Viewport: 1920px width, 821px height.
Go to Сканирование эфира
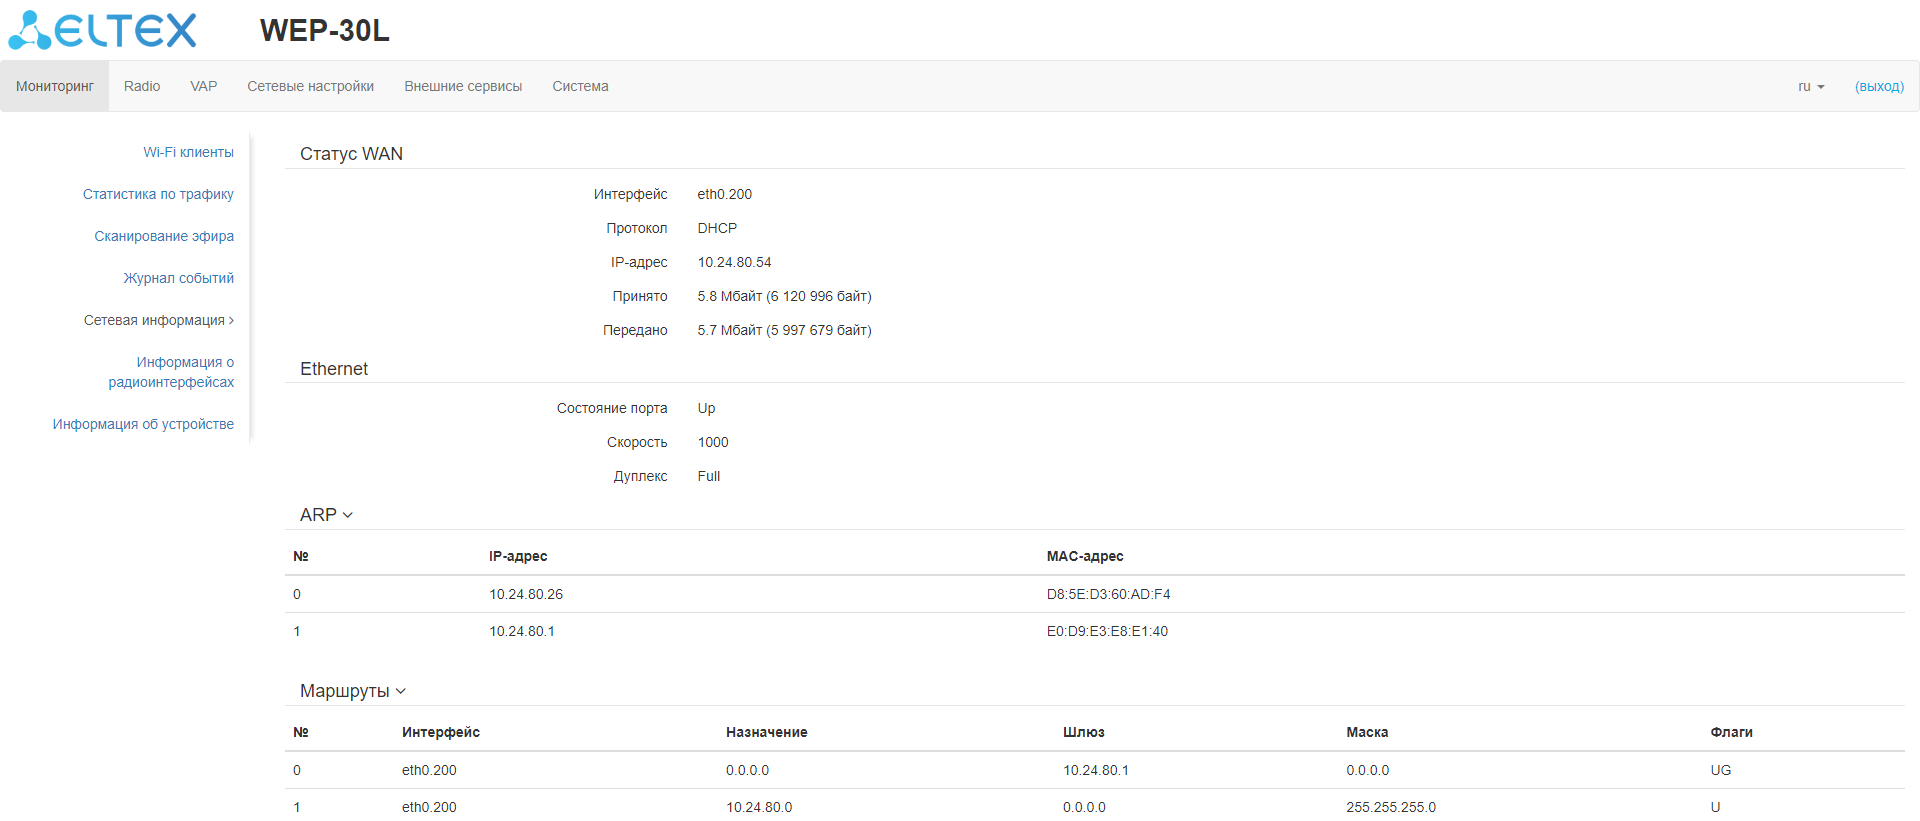click(164, 236)
